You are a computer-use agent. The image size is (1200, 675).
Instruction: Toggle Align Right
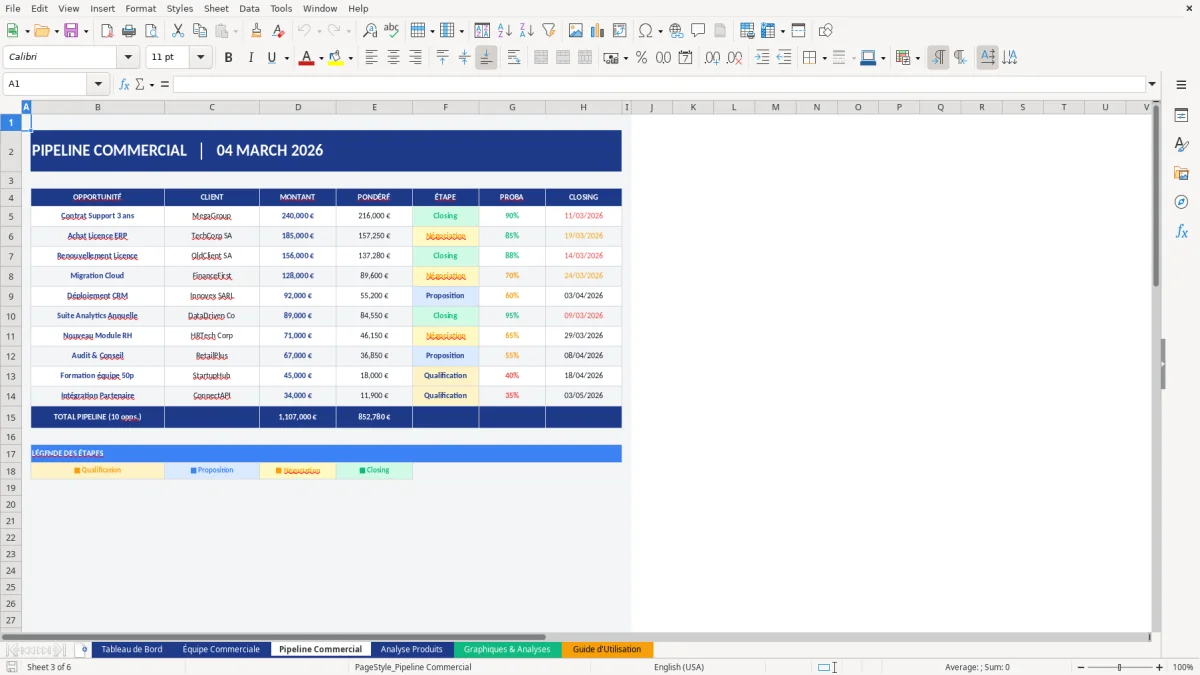(416, 58)
